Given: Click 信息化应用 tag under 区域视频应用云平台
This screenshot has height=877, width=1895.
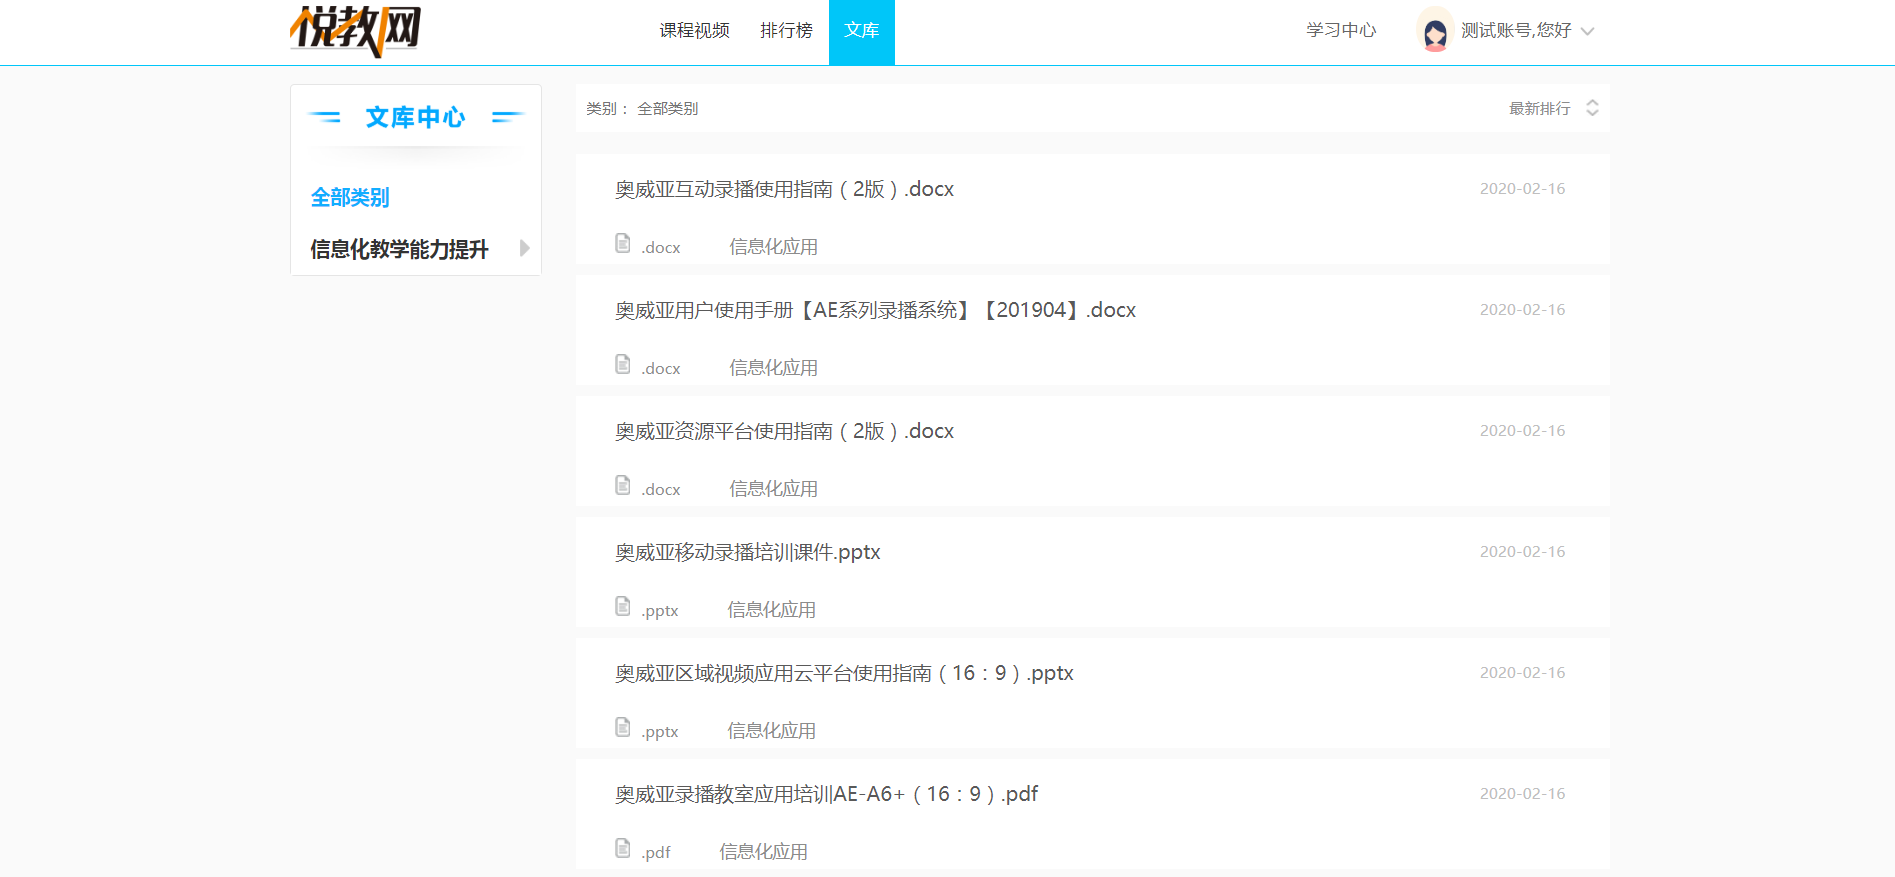Looking at the screenshot, I should 771,731.
